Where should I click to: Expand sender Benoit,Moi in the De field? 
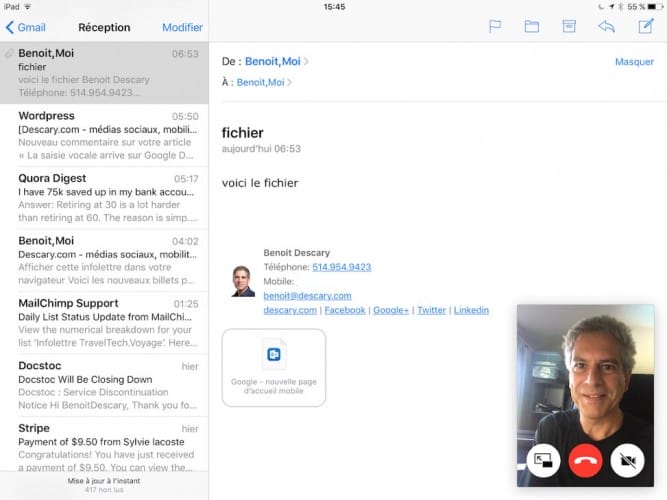[x=276, y=62]
